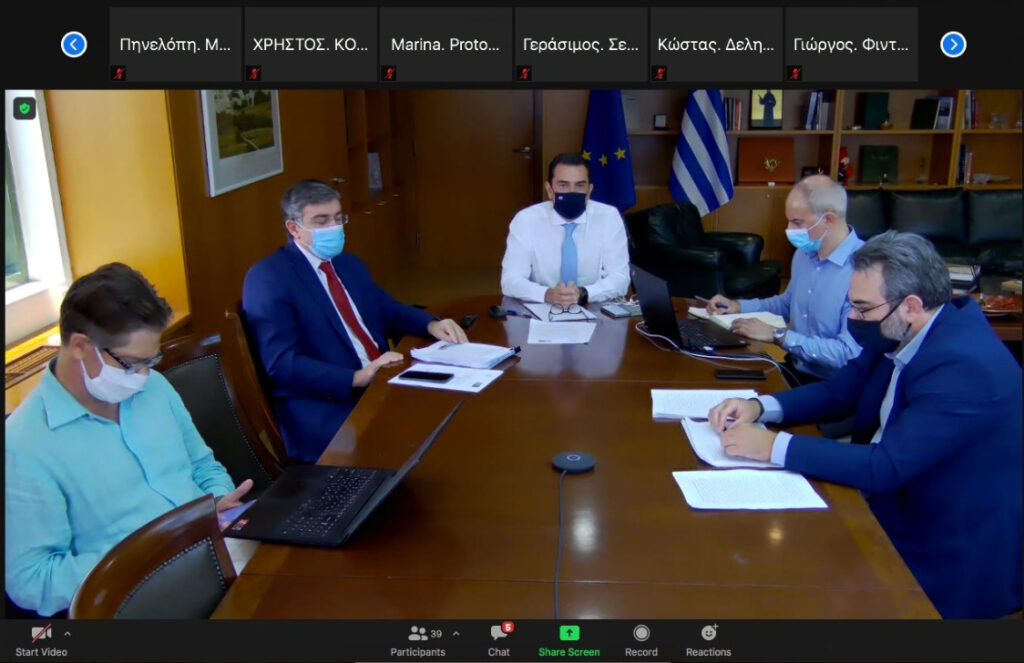Select the Marina Proto participant tile

pyautogui.click(x=445, y=44)
